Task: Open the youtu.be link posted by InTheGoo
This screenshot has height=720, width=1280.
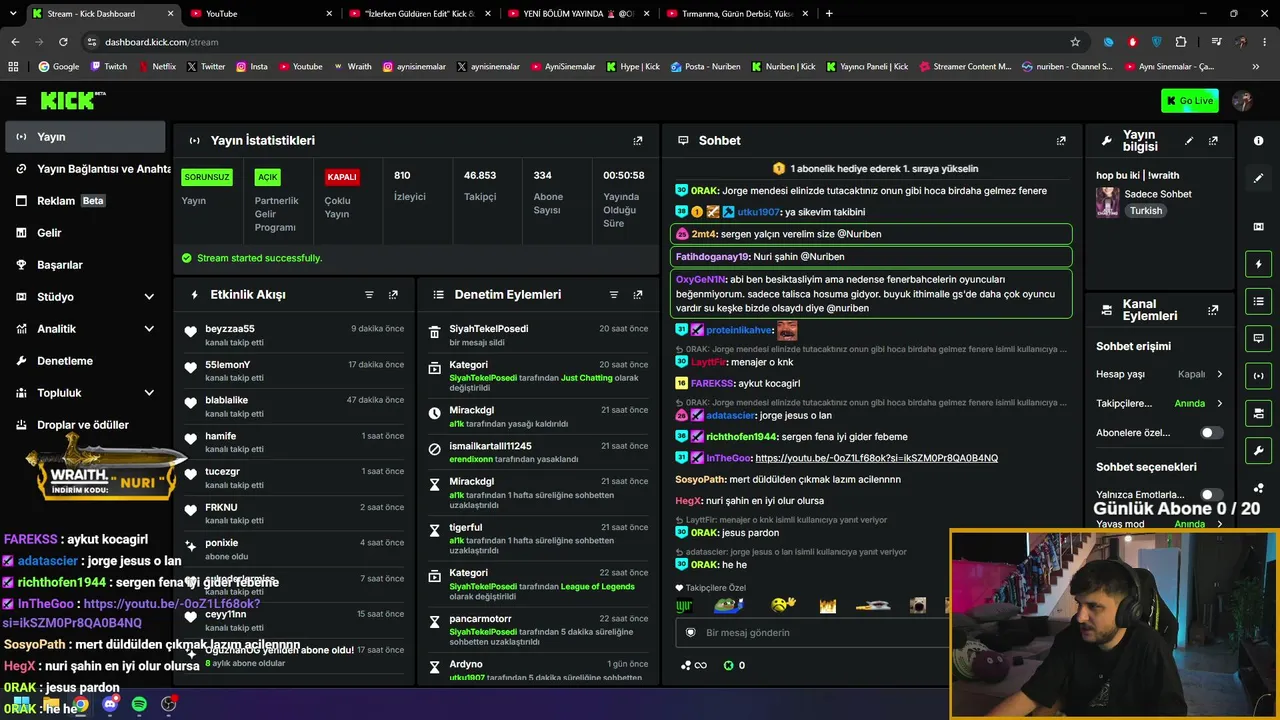Action: click(x=876, y=458)
